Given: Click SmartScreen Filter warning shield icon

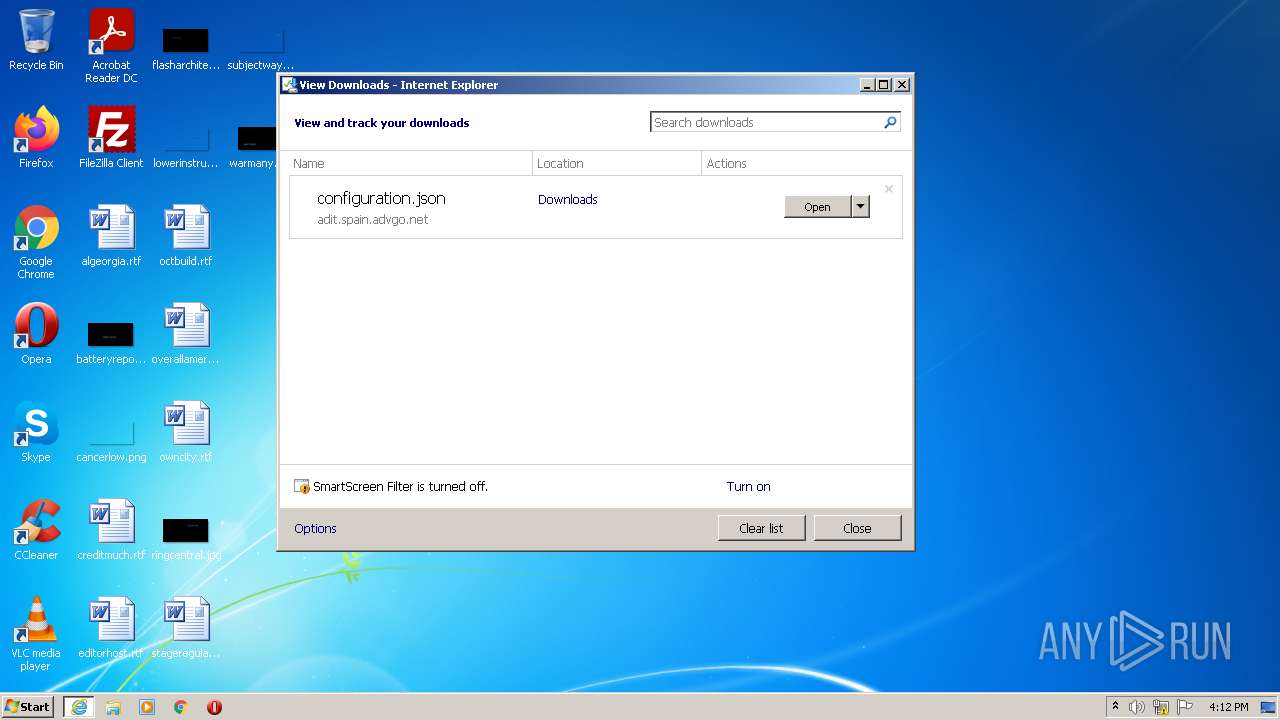Looking at the screenshot, I should click(302, 487).
